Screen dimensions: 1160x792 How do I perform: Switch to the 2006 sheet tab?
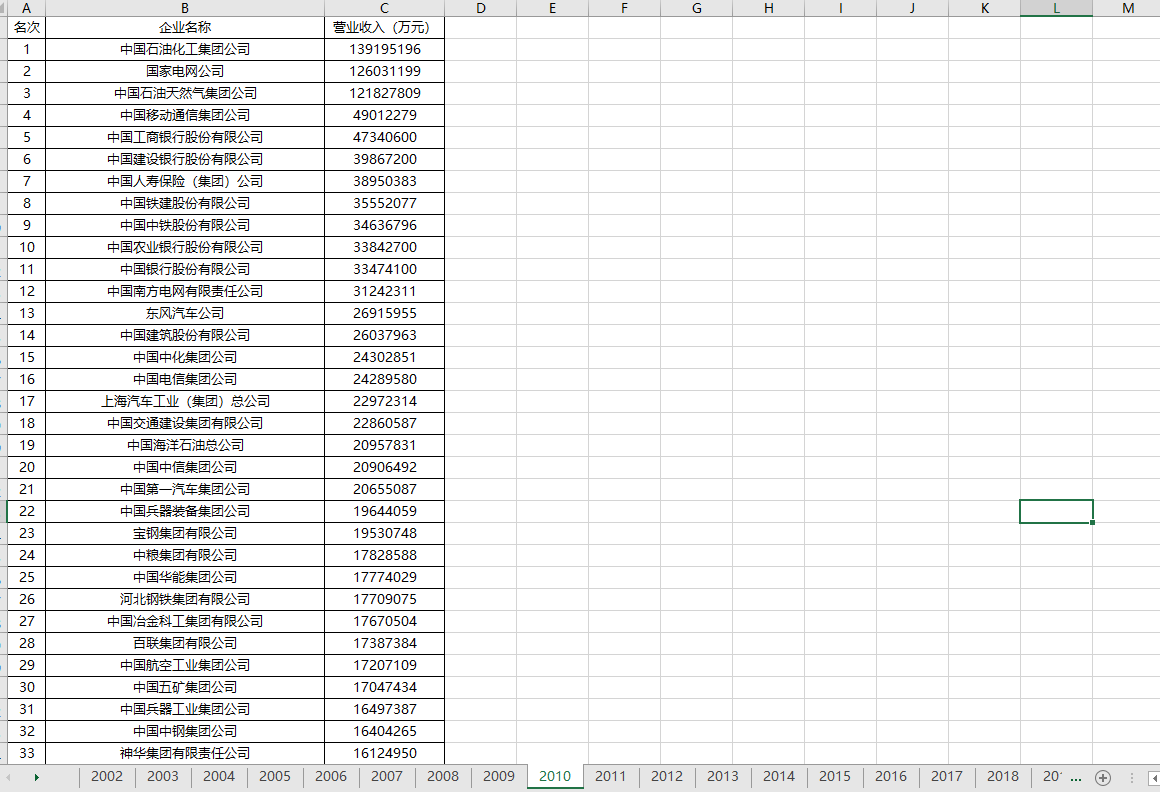tap(331, 776)
